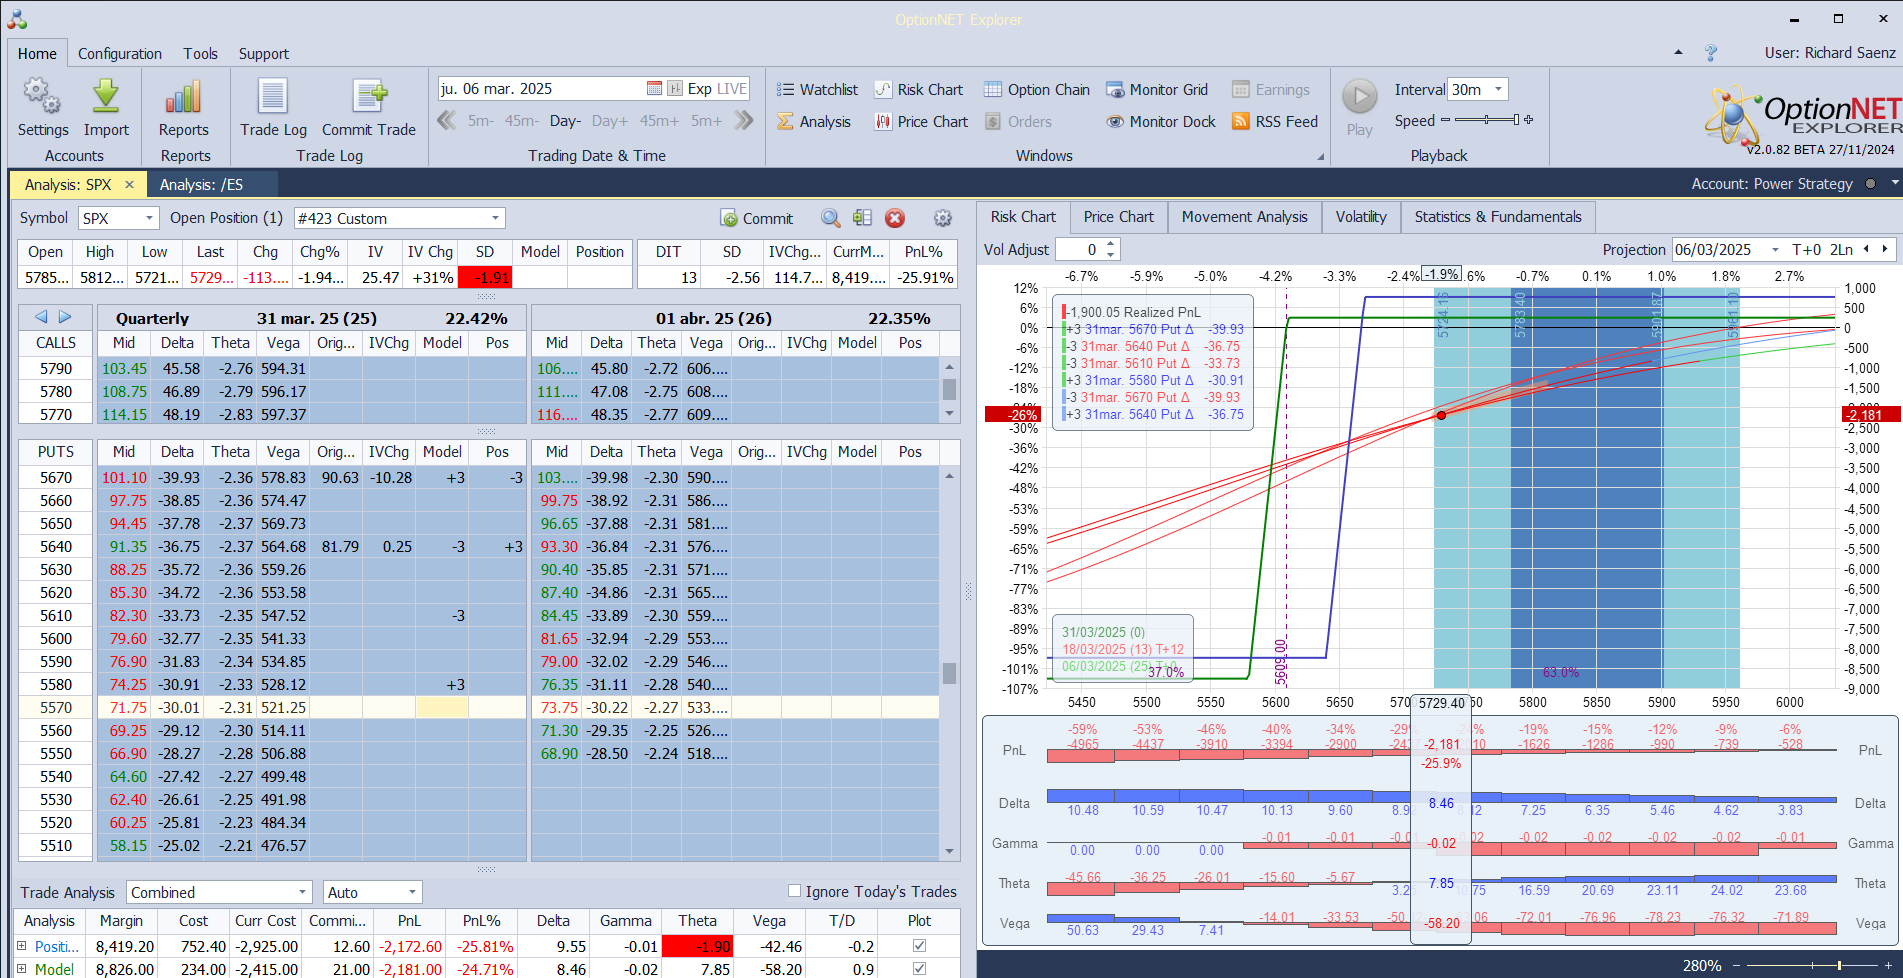Switch to the Movement Analysis tab

[1244, 217]
